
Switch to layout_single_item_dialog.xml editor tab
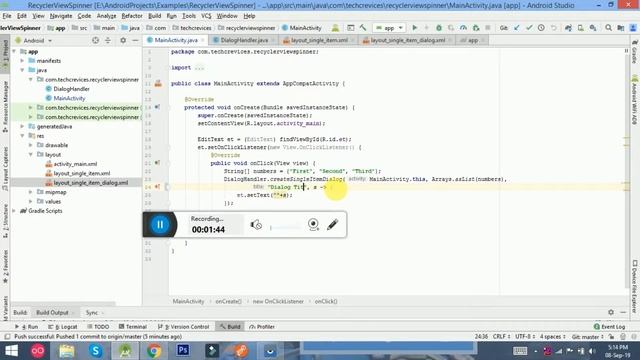tap(407, 40)
